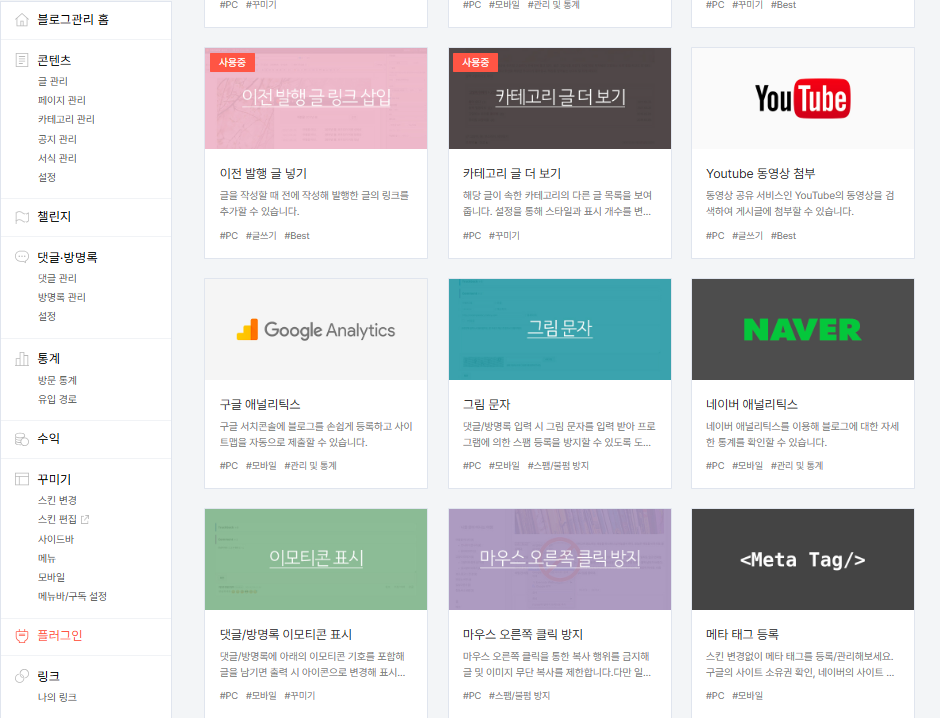Click the 카테고리 글 더 보기 card title
The width and height of the screenshot is (940, 718).
point(512,174)
